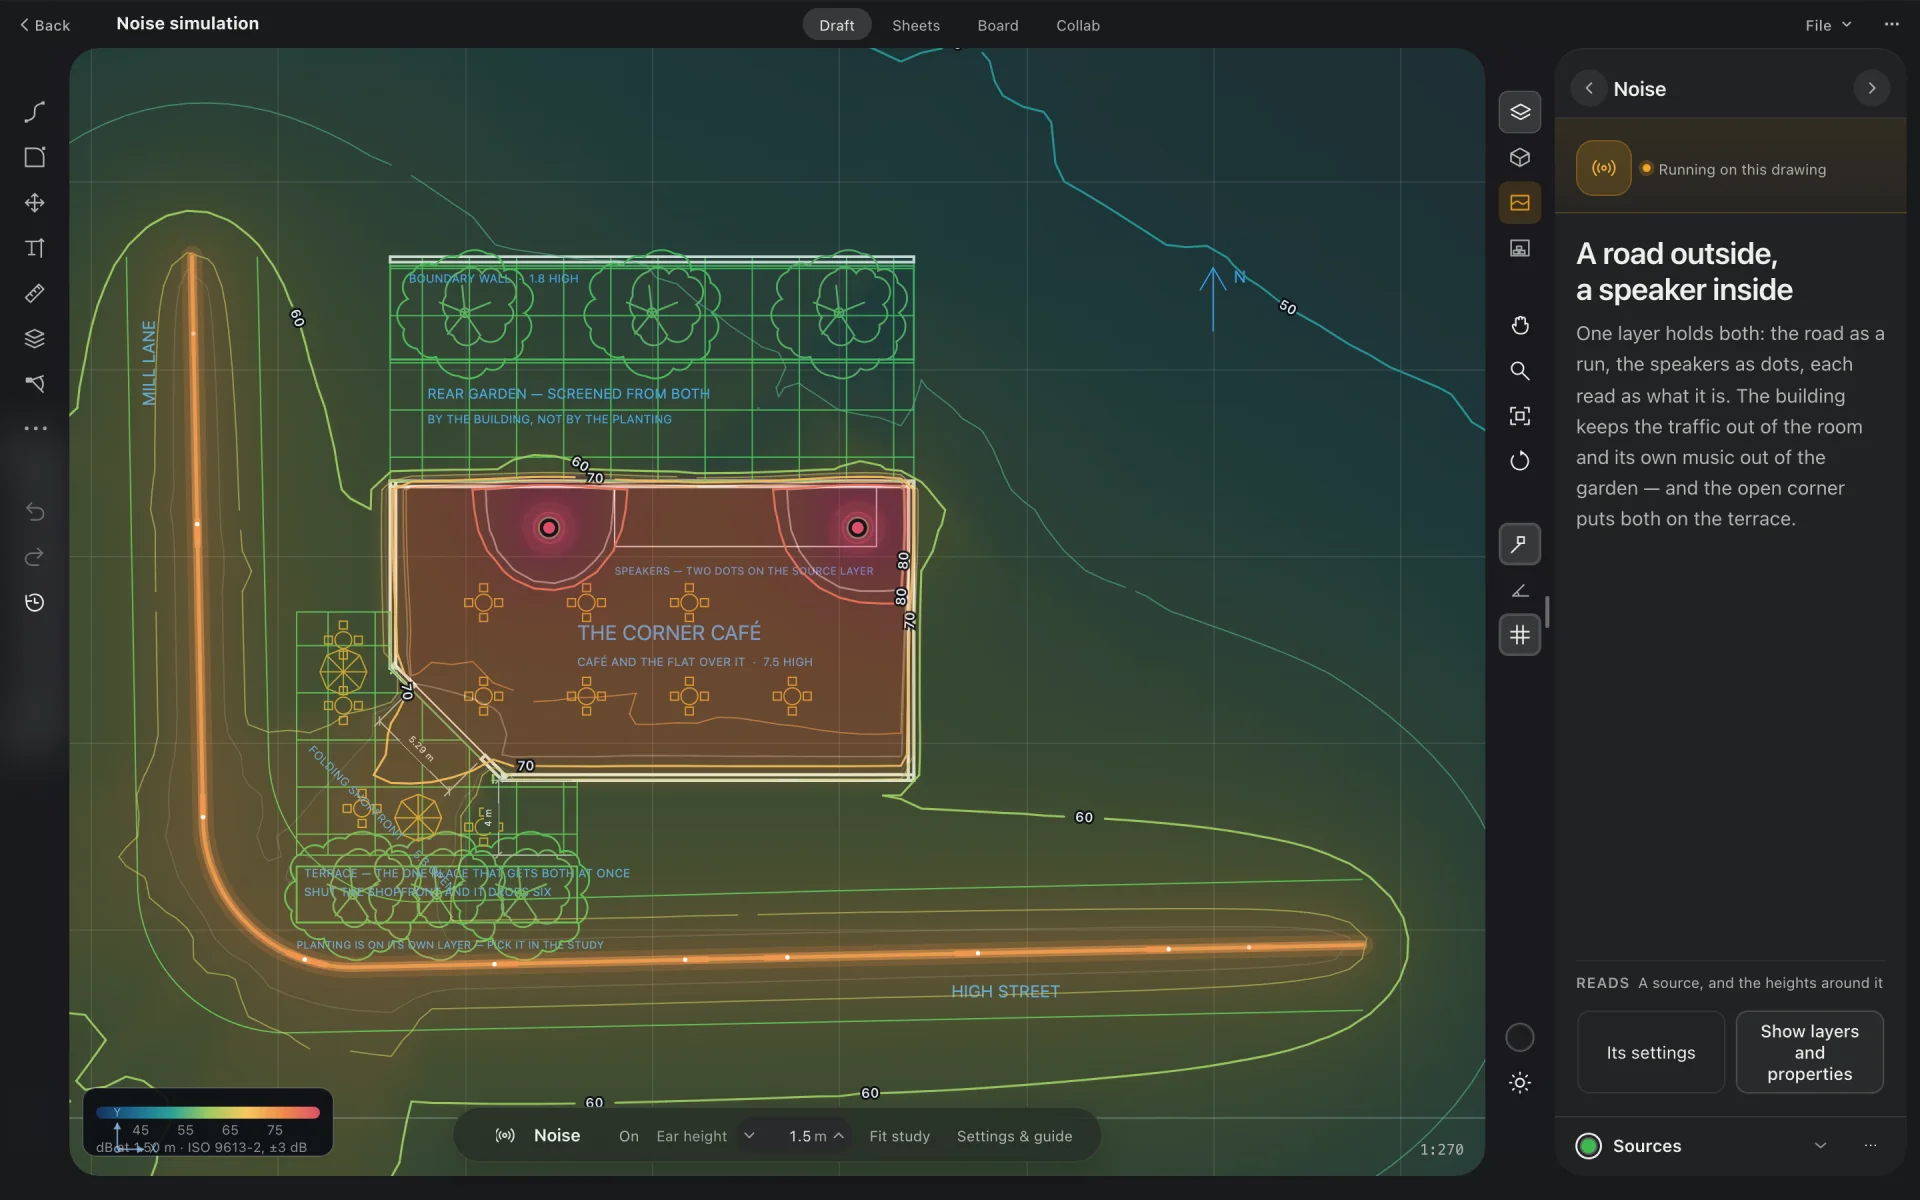Click the Noise broadcast icon in panel header

click(1603, 168)
